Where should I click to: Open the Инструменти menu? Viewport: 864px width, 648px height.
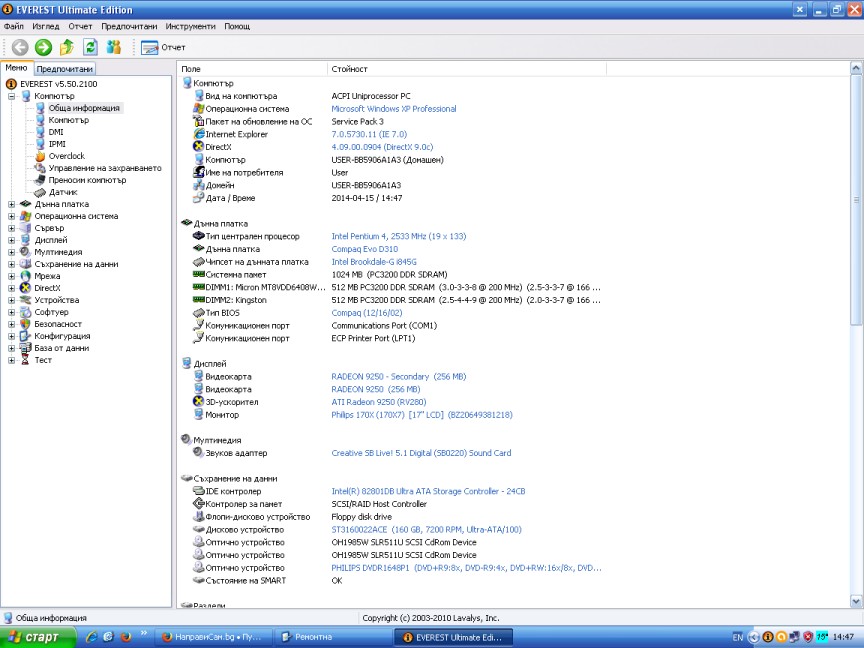[191, 26]
